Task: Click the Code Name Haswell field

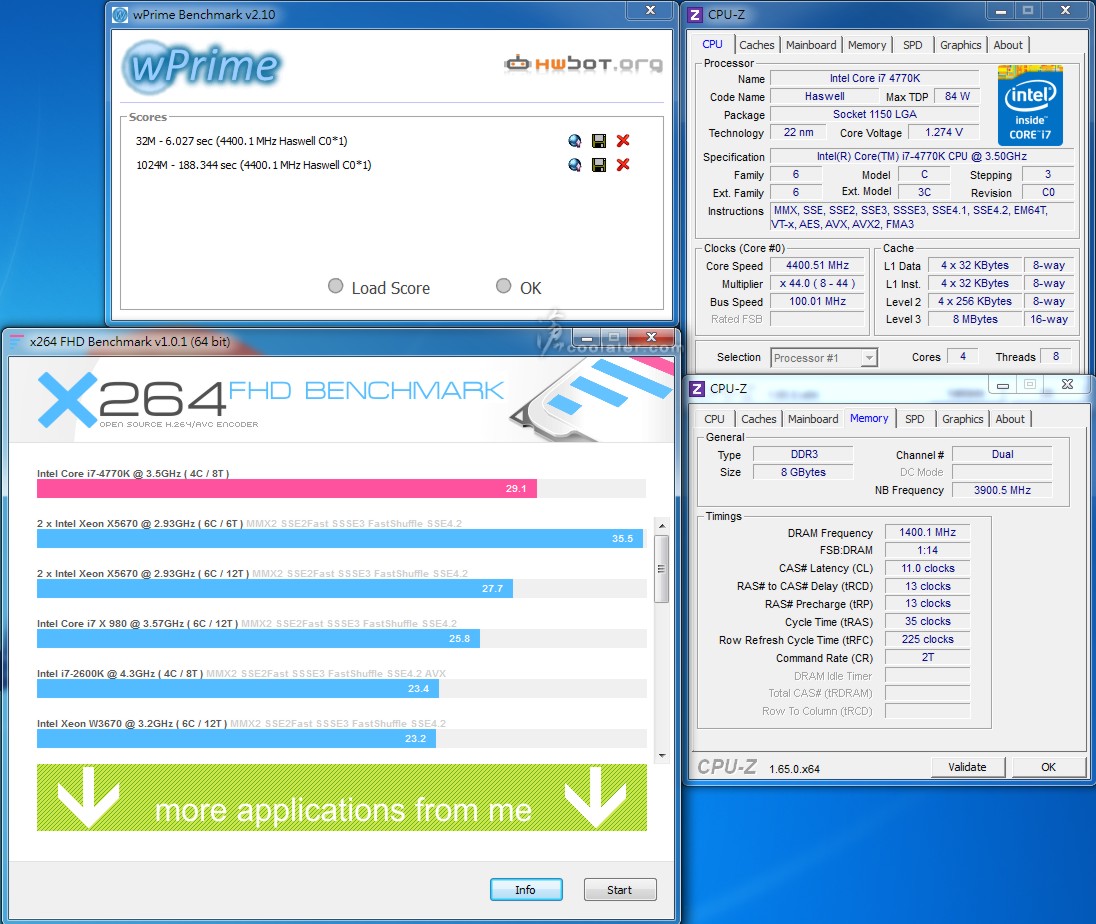Action: pos(824,96)
